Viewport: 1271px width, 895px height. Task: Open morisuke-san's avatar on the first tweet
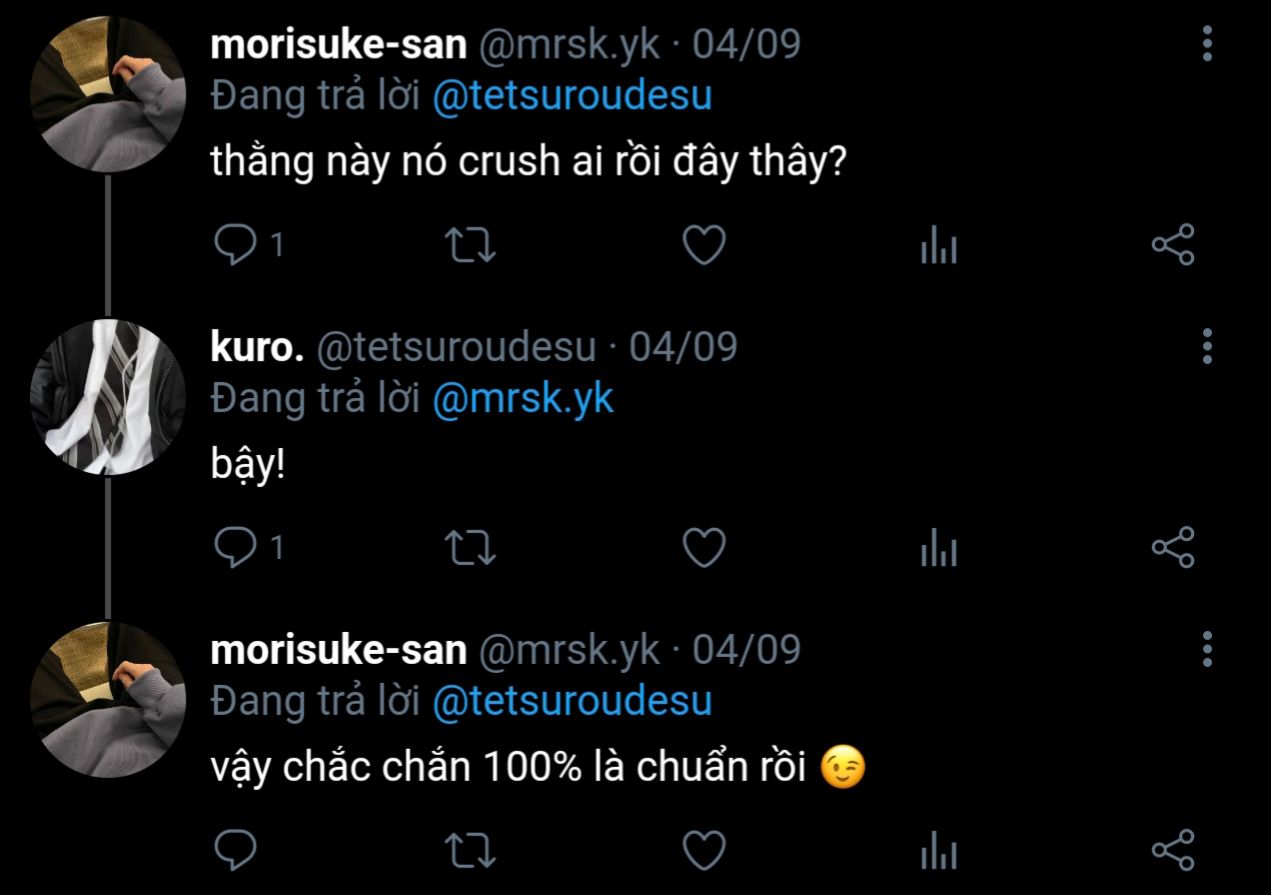(x=107, y=95)
